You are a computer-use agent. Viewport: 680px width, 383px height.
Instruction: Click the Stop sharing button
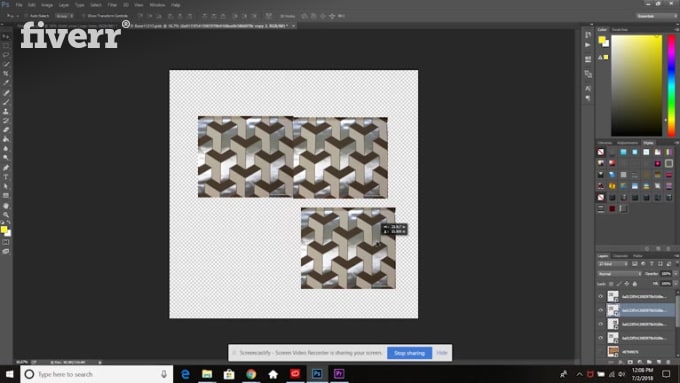coord(409,353)
